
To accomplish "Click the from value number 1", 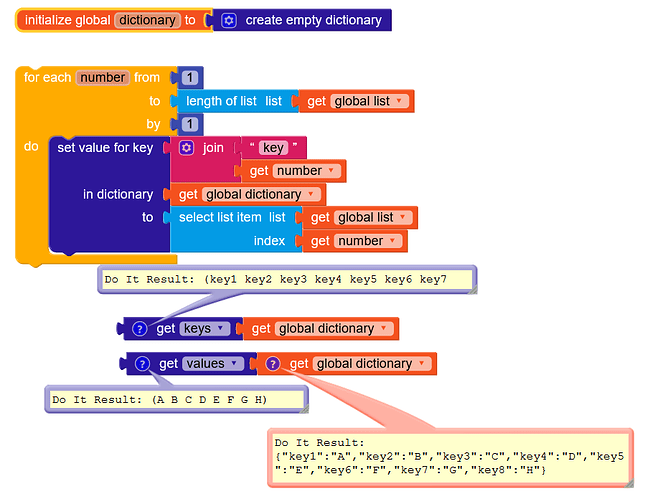I will pyautogui.click(x=190, y=78).
